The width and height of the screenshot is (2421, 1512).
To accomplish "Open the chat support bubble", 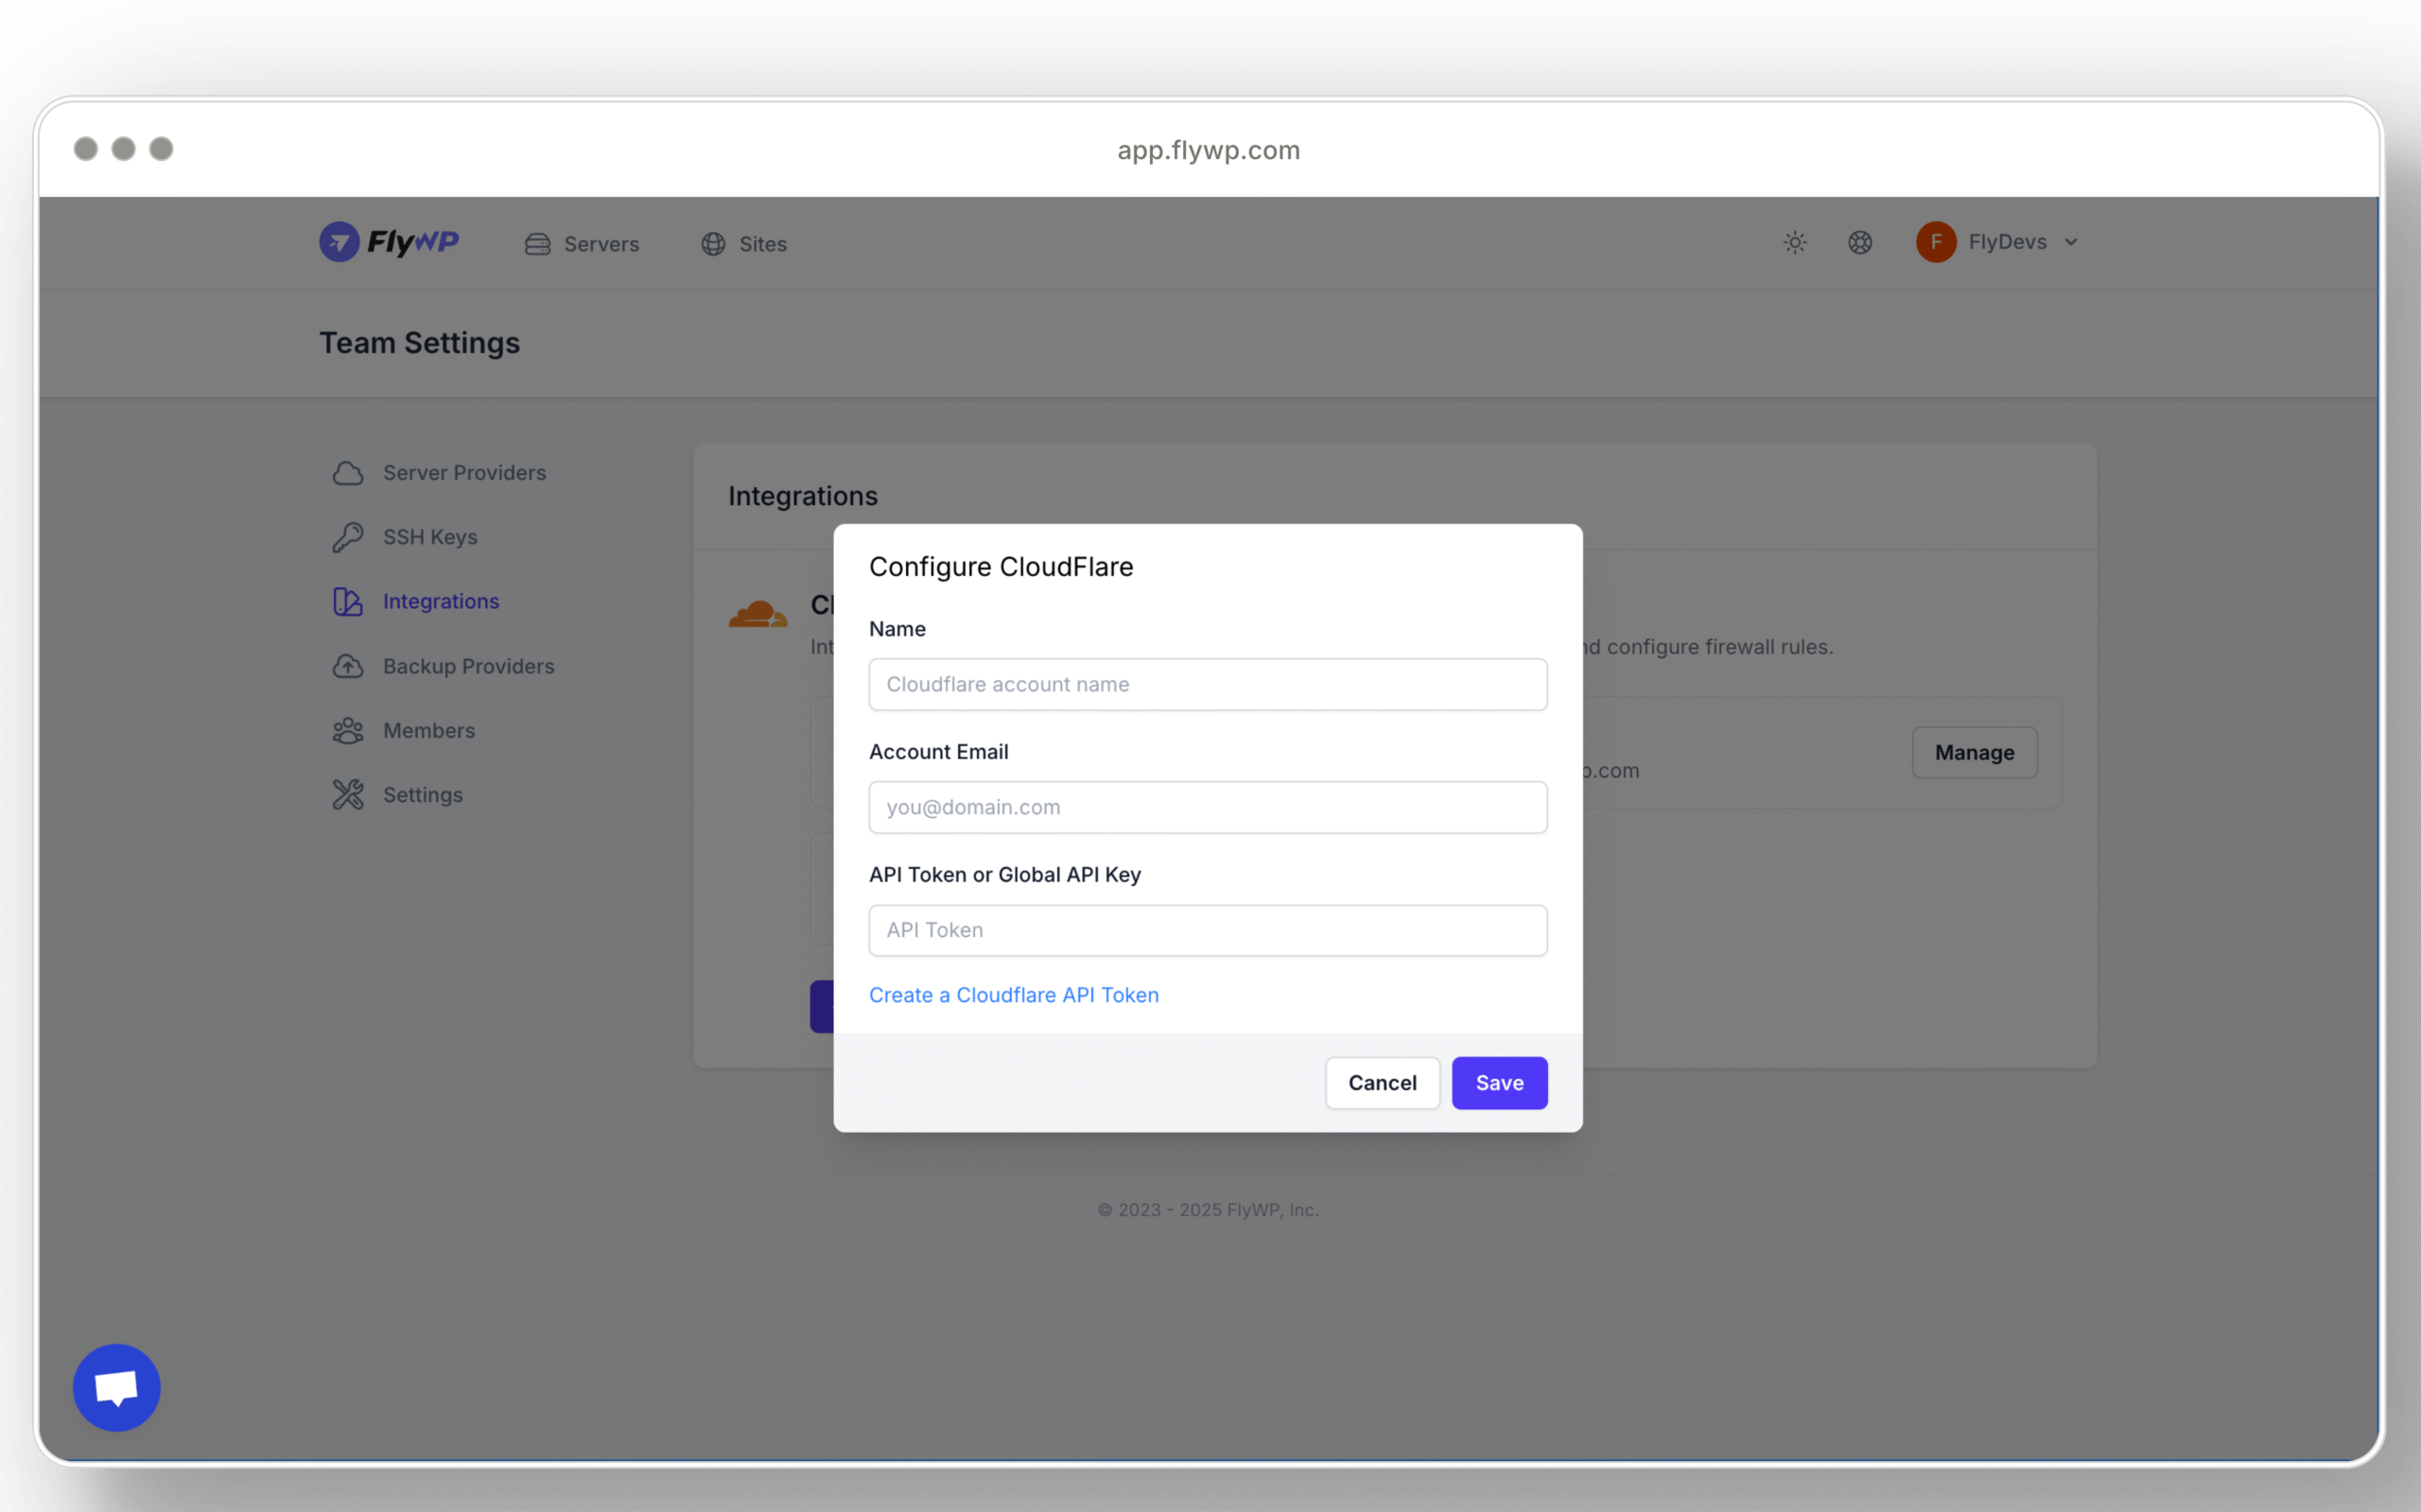I will pyautogui.click(x=117, y=1387).
